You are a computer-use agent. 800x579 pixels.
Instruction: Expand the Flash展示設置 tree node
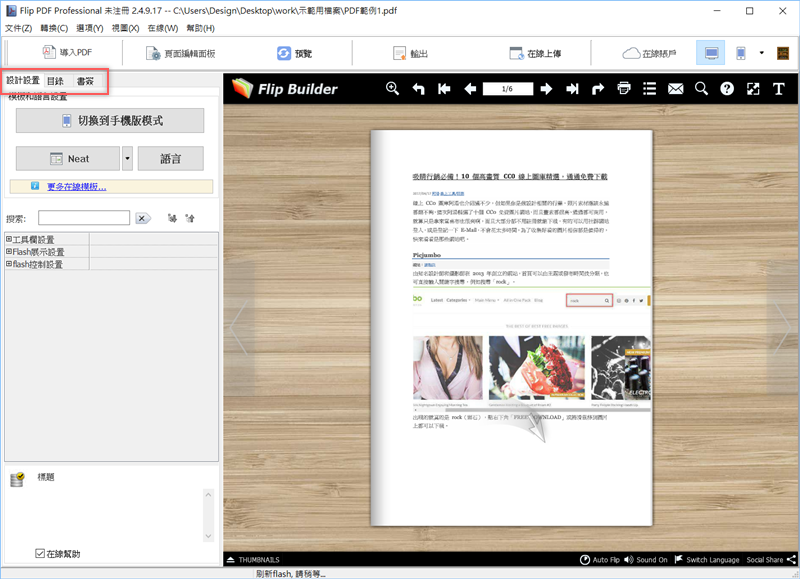click(9, 252)
